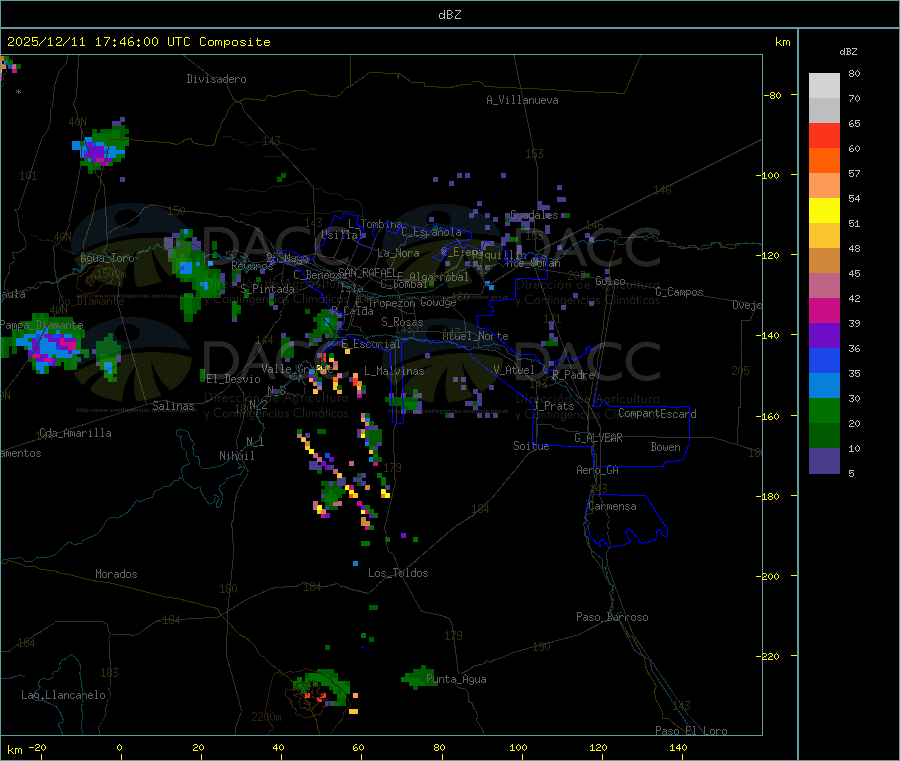Click the Soitue map label
The image size is (900, 761).
531,446
